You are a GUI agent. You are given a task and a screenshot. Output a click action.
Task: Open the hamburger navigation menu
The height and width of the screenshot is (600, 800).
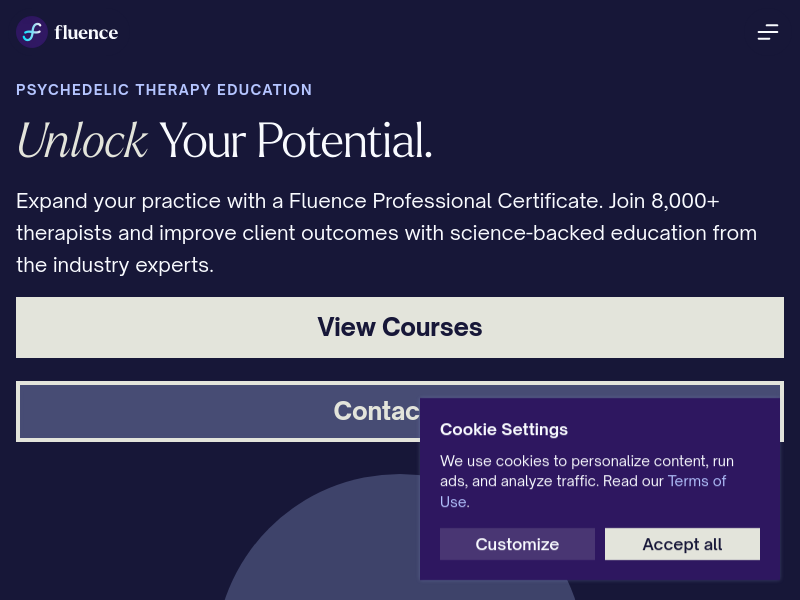(x=767, y=32)
